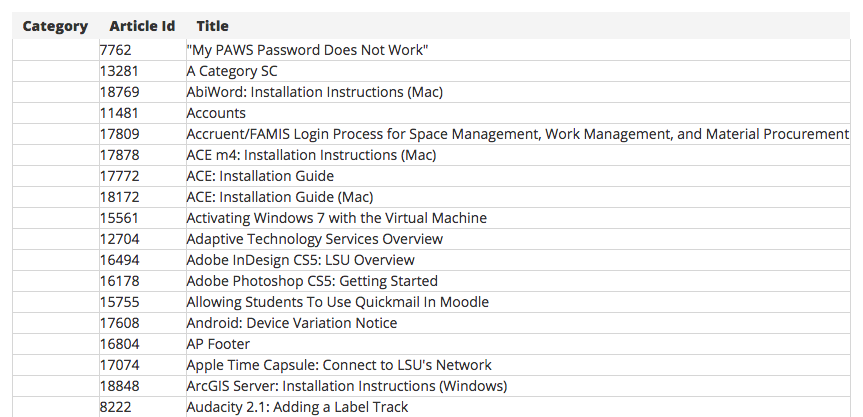
Task: Select article id 16494
Action: click(119, 260)
